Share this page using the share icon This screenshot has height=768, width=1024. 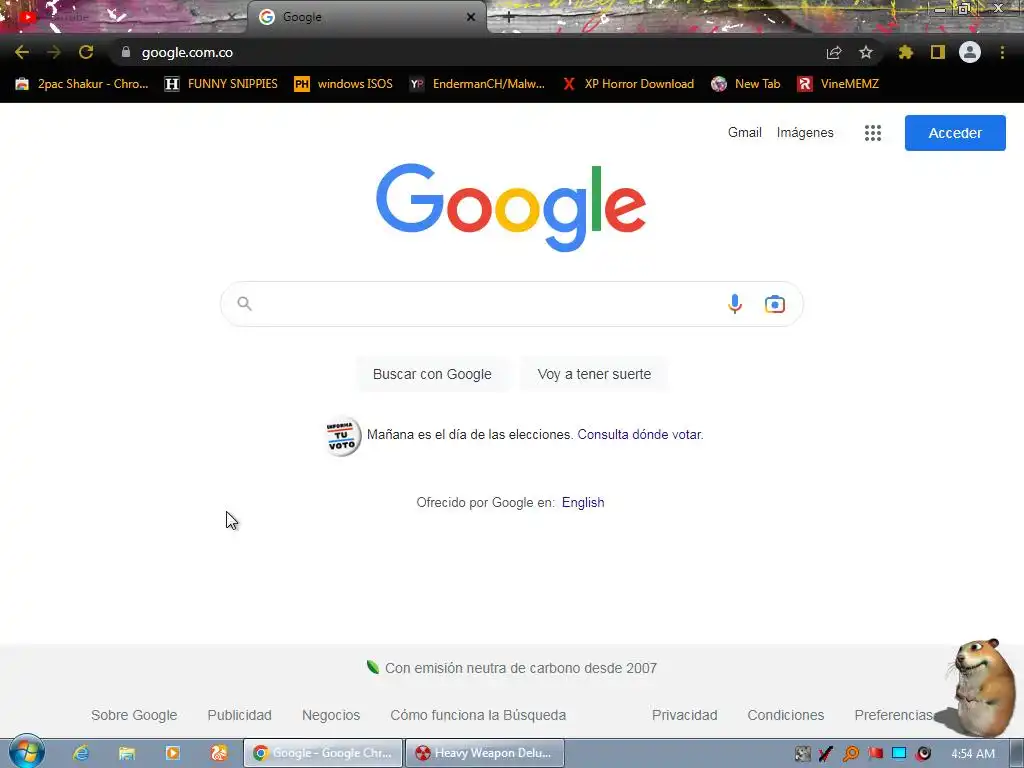tap(834, 52)
